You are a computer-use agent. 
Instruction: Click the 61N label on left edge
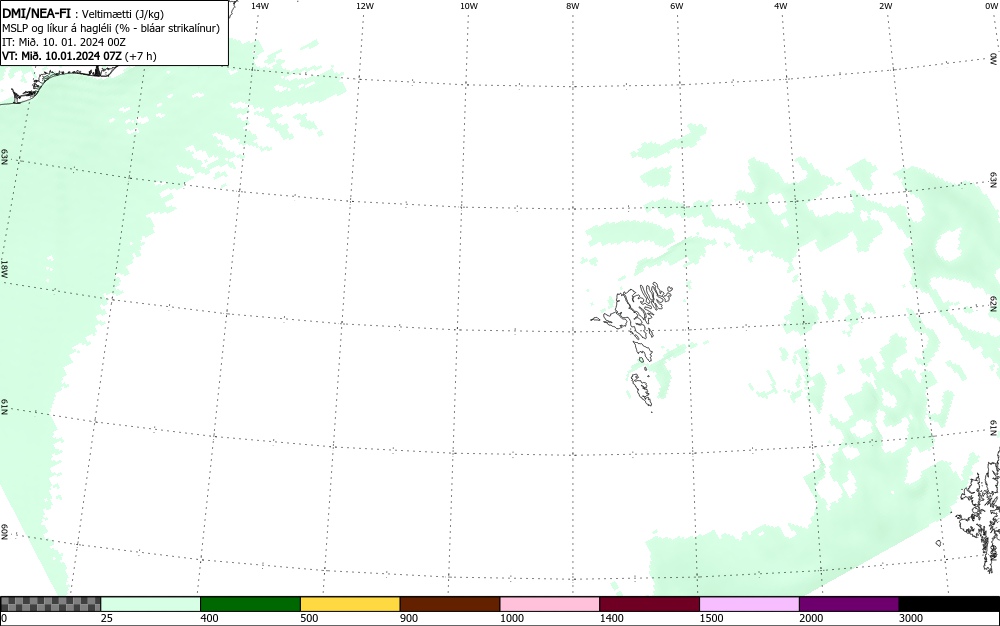tap(4, 408)
